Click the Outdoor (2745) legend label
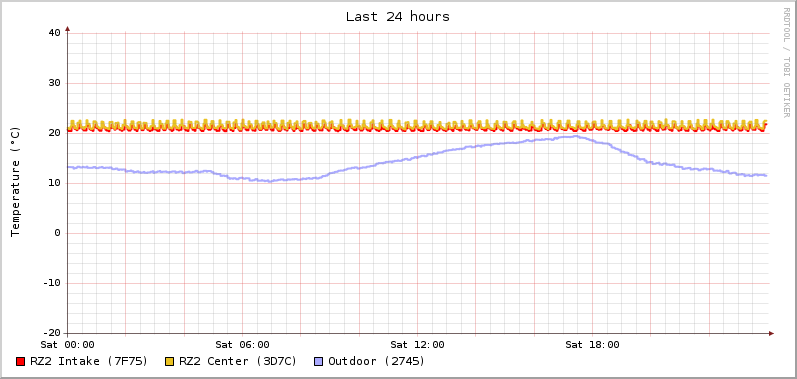797x379 pixels. coord(377,361)
